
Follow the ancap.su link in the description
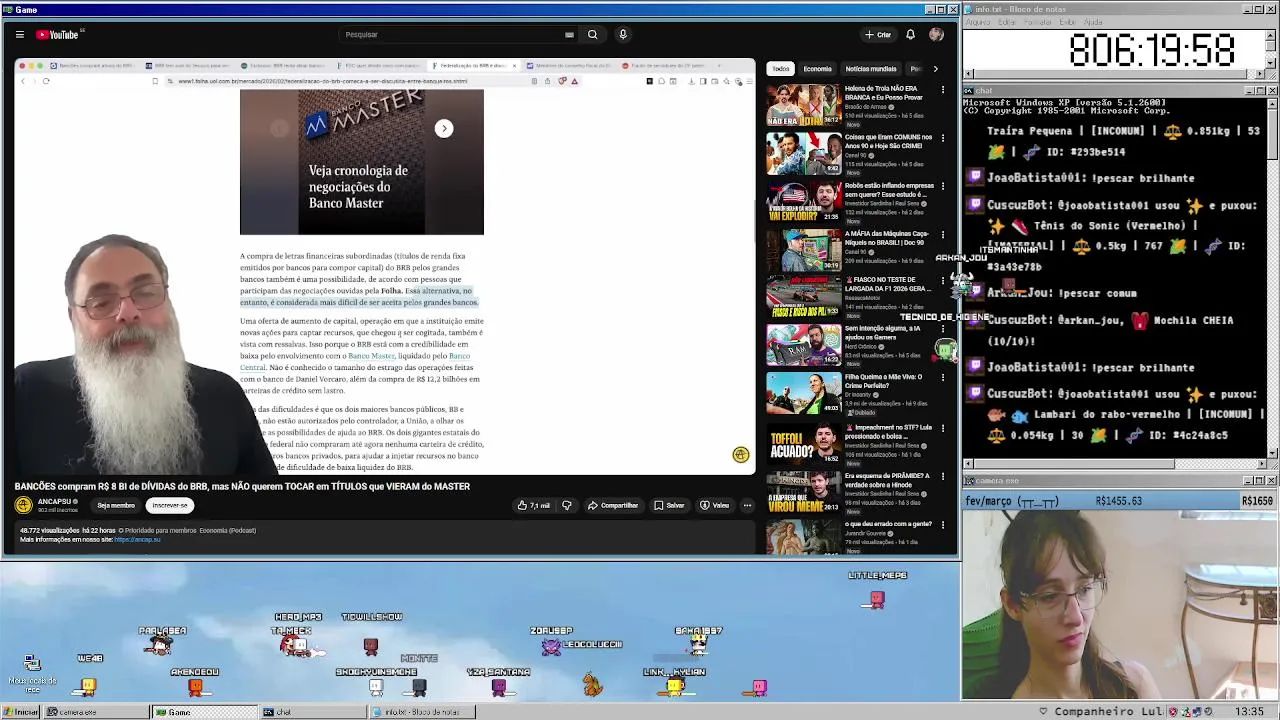tap(137, 540)
